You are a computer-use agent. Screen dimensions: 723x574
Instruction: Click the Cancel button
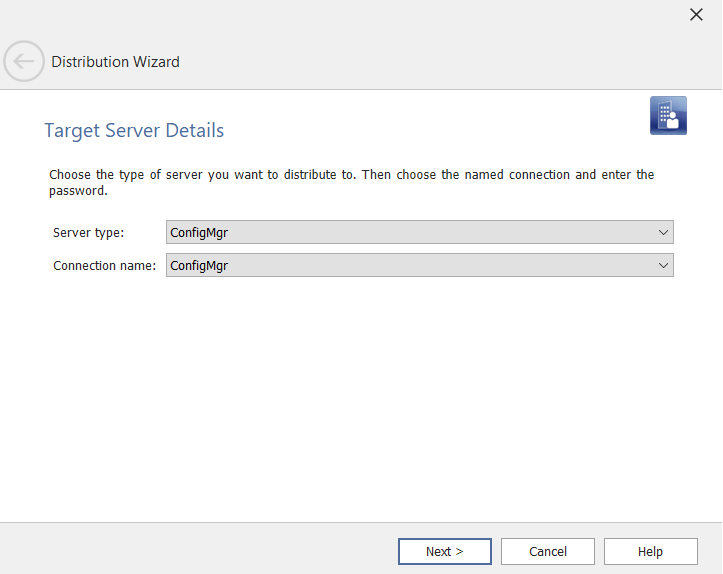pyautogui.click(x=547, y=551)
